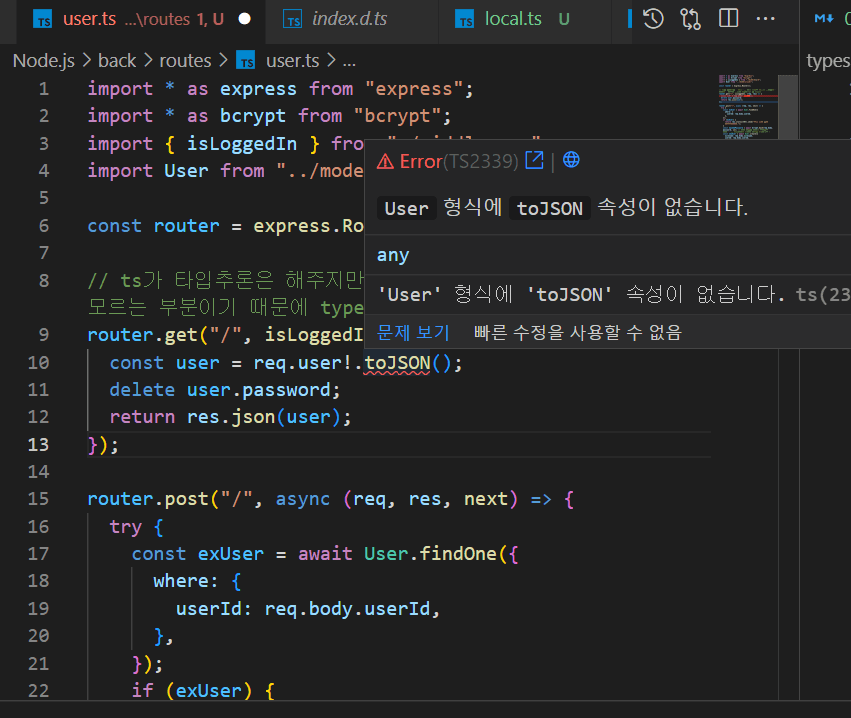This screenshot has width=851, height=718.
Task: Click the 빠른 수정을 사용할 수 없음 text
Action: pyautogui.click(x=577, y=332)
